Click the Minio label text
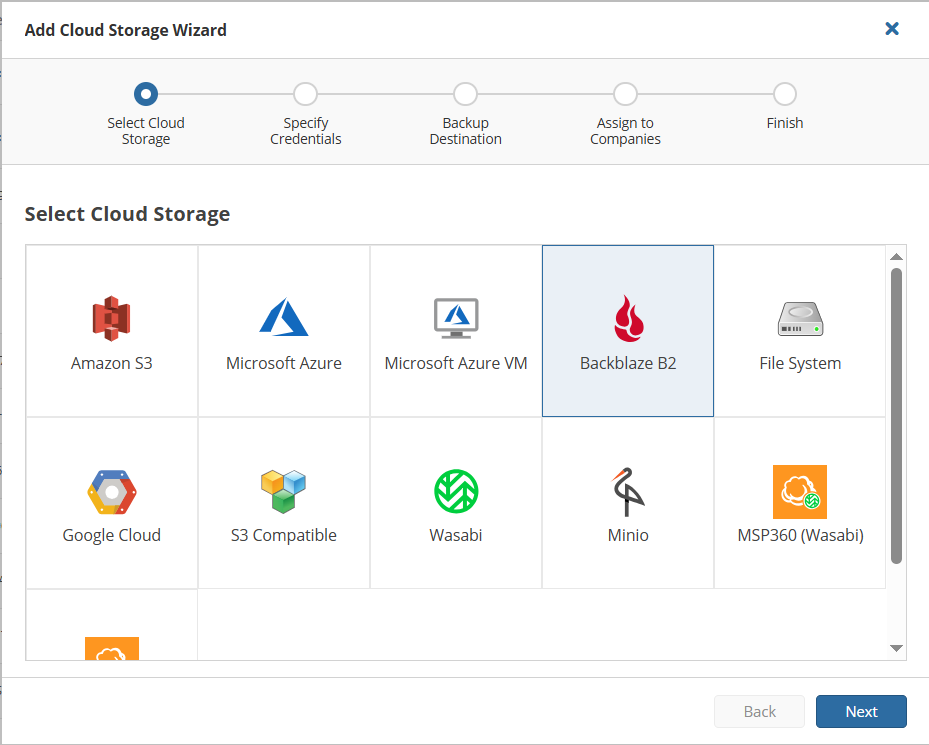The width and height of the screenshot is (929, 745). pos(628,535)
